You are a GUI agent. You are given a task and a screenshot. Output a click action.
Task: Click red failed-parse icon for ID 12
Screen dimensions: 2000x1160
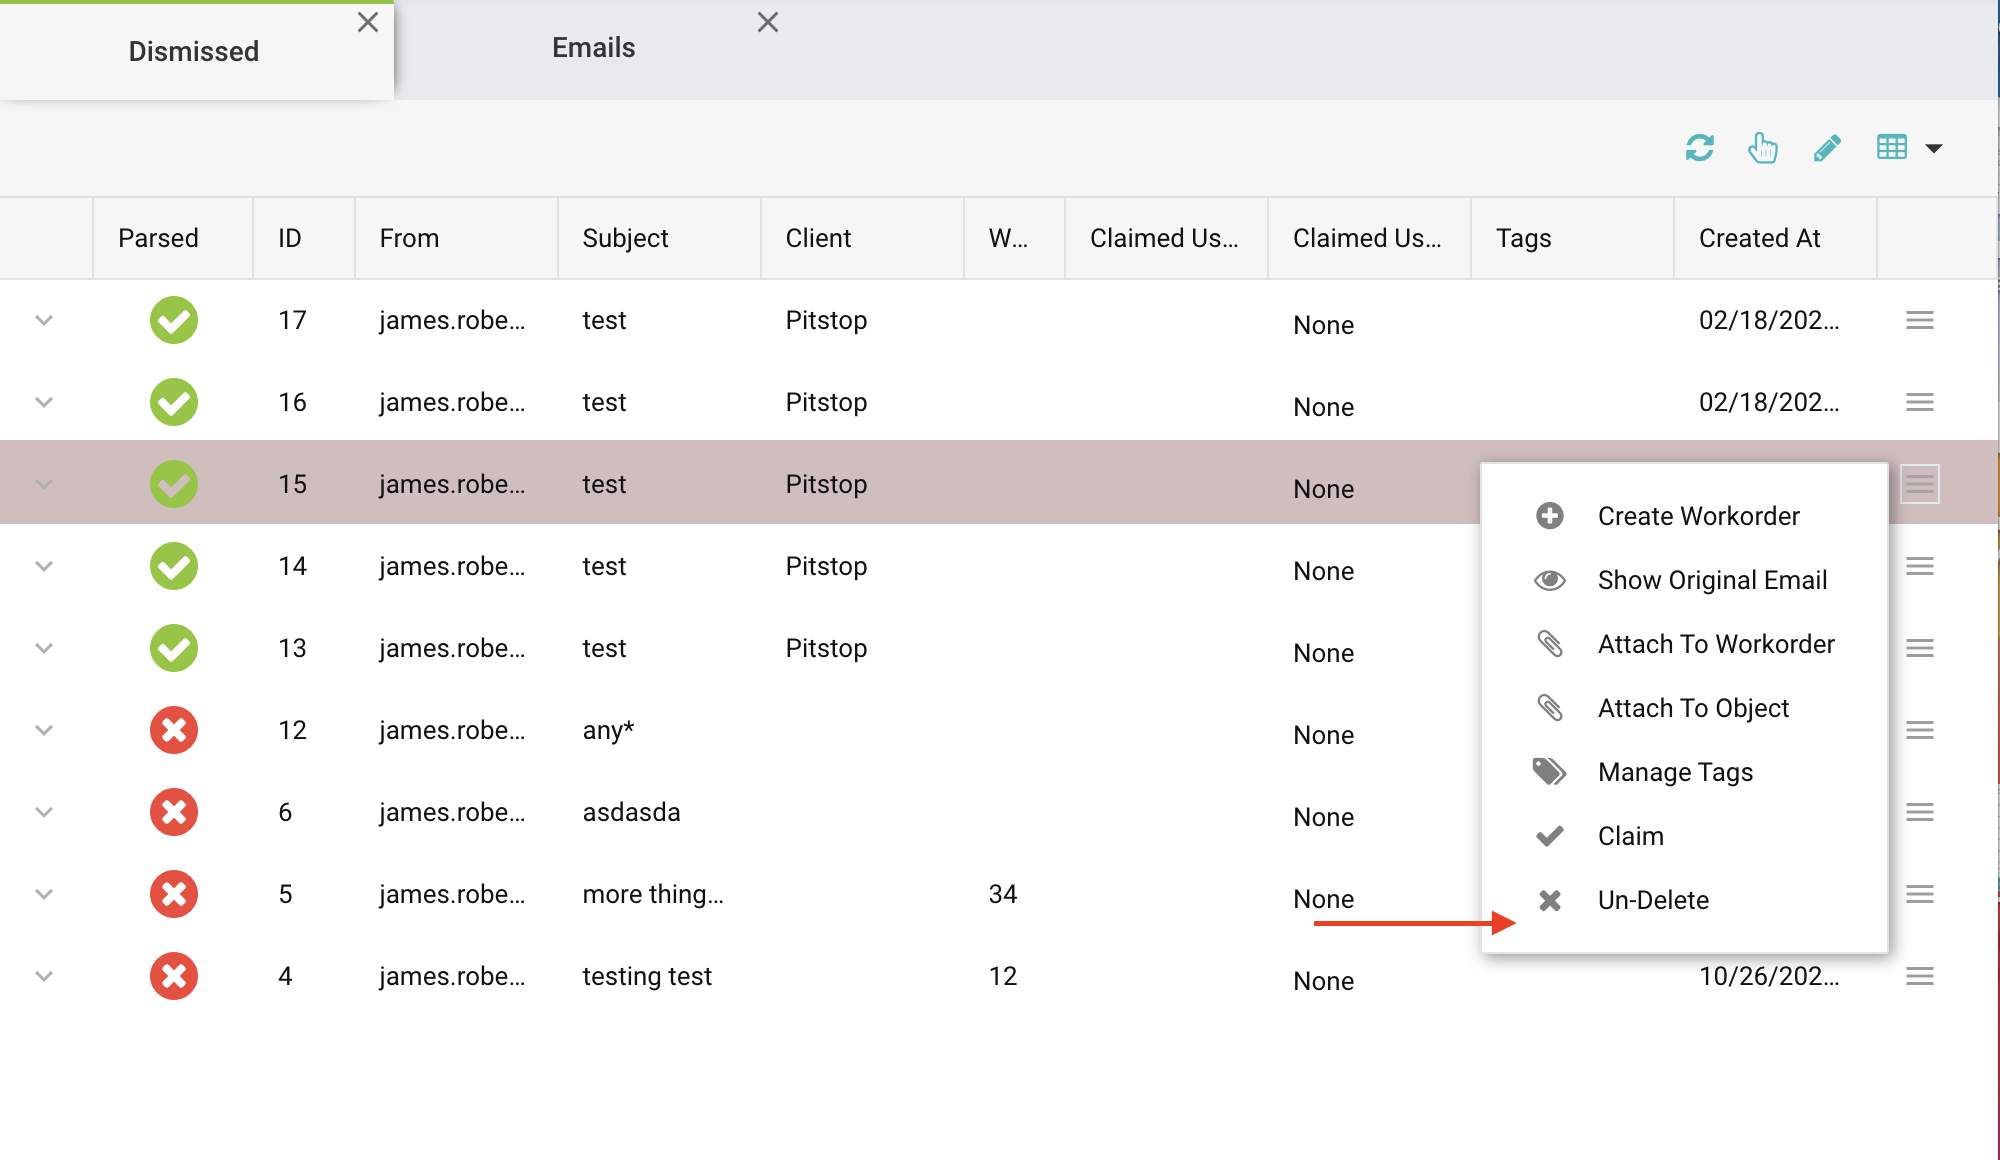coord(174,730)
